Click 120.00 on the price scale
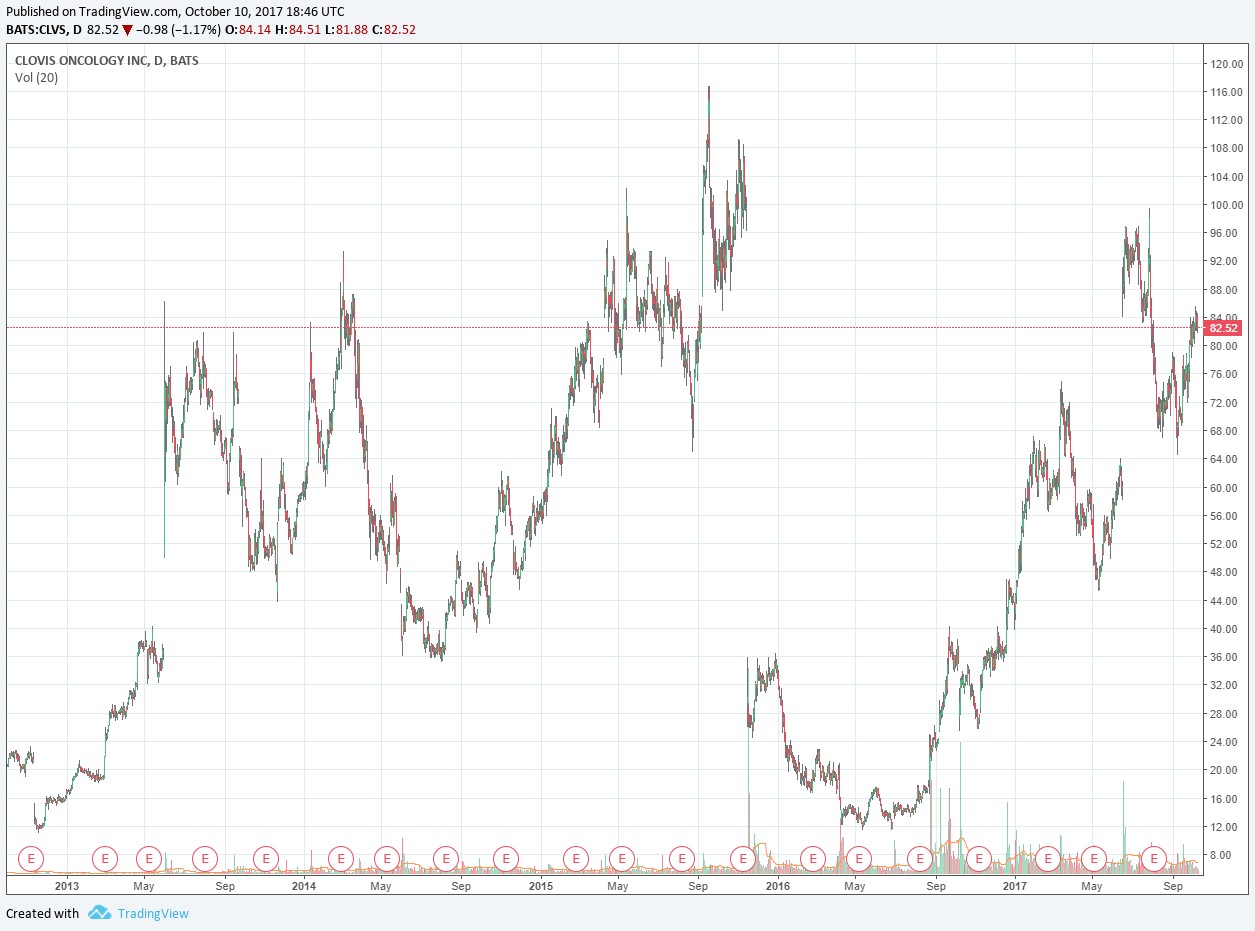This screenshot has height=931, width=1255. tap(1225, 64)
